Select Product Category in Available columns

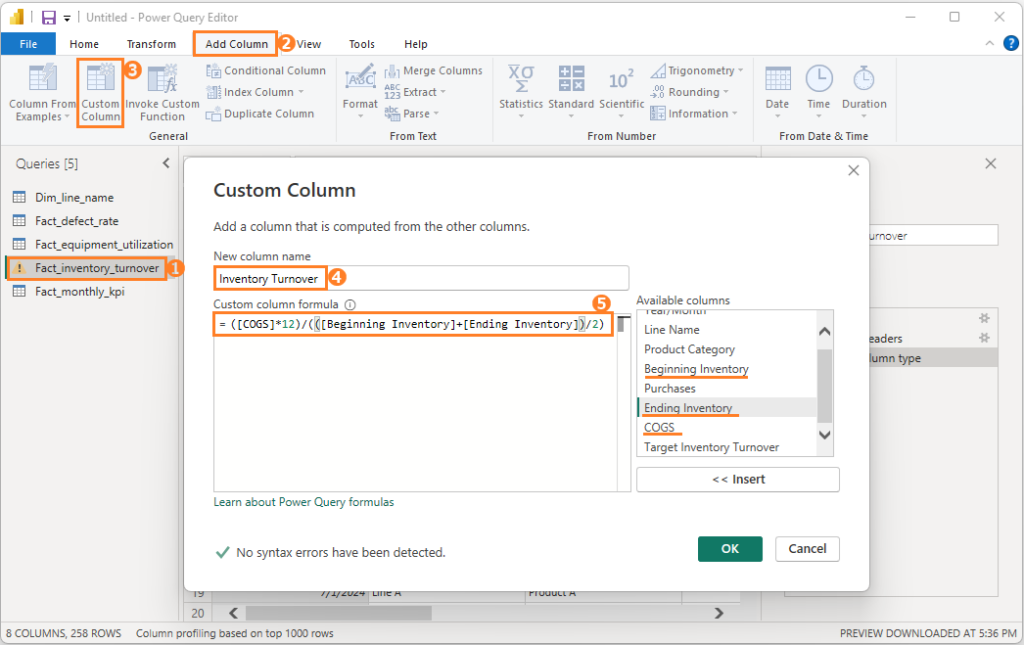coord(689,349)
